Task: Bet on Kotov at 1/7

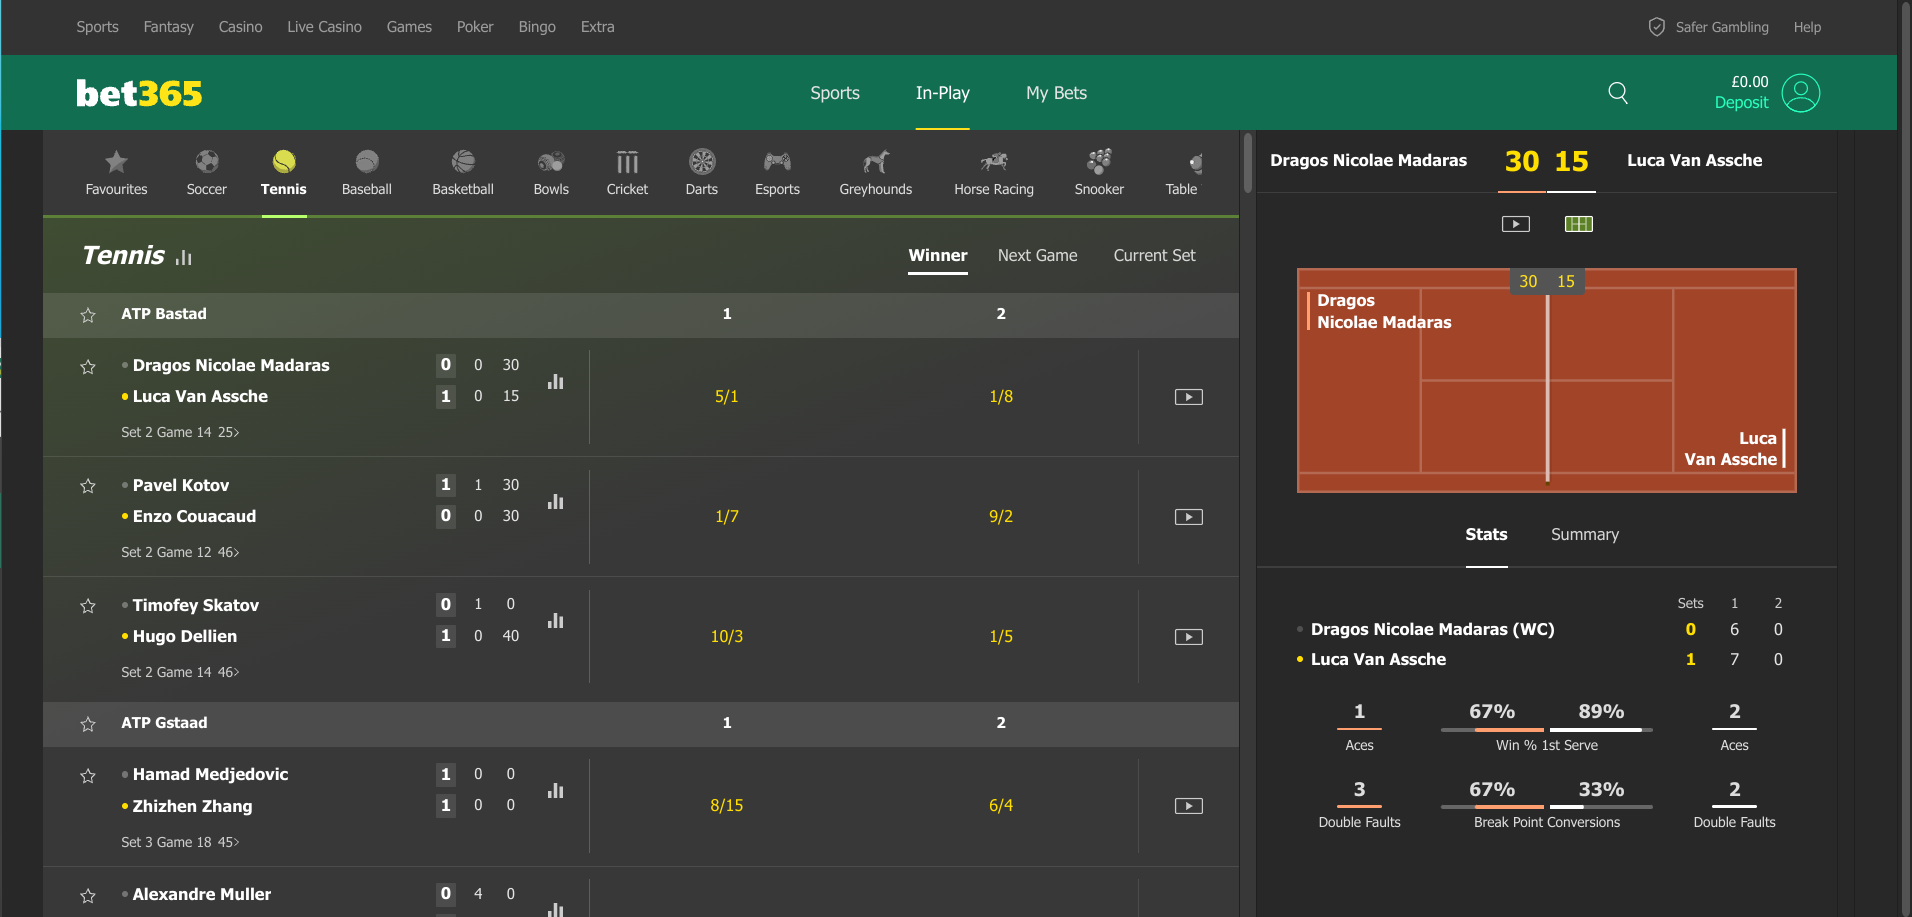Action: click(x=727, y=517)
